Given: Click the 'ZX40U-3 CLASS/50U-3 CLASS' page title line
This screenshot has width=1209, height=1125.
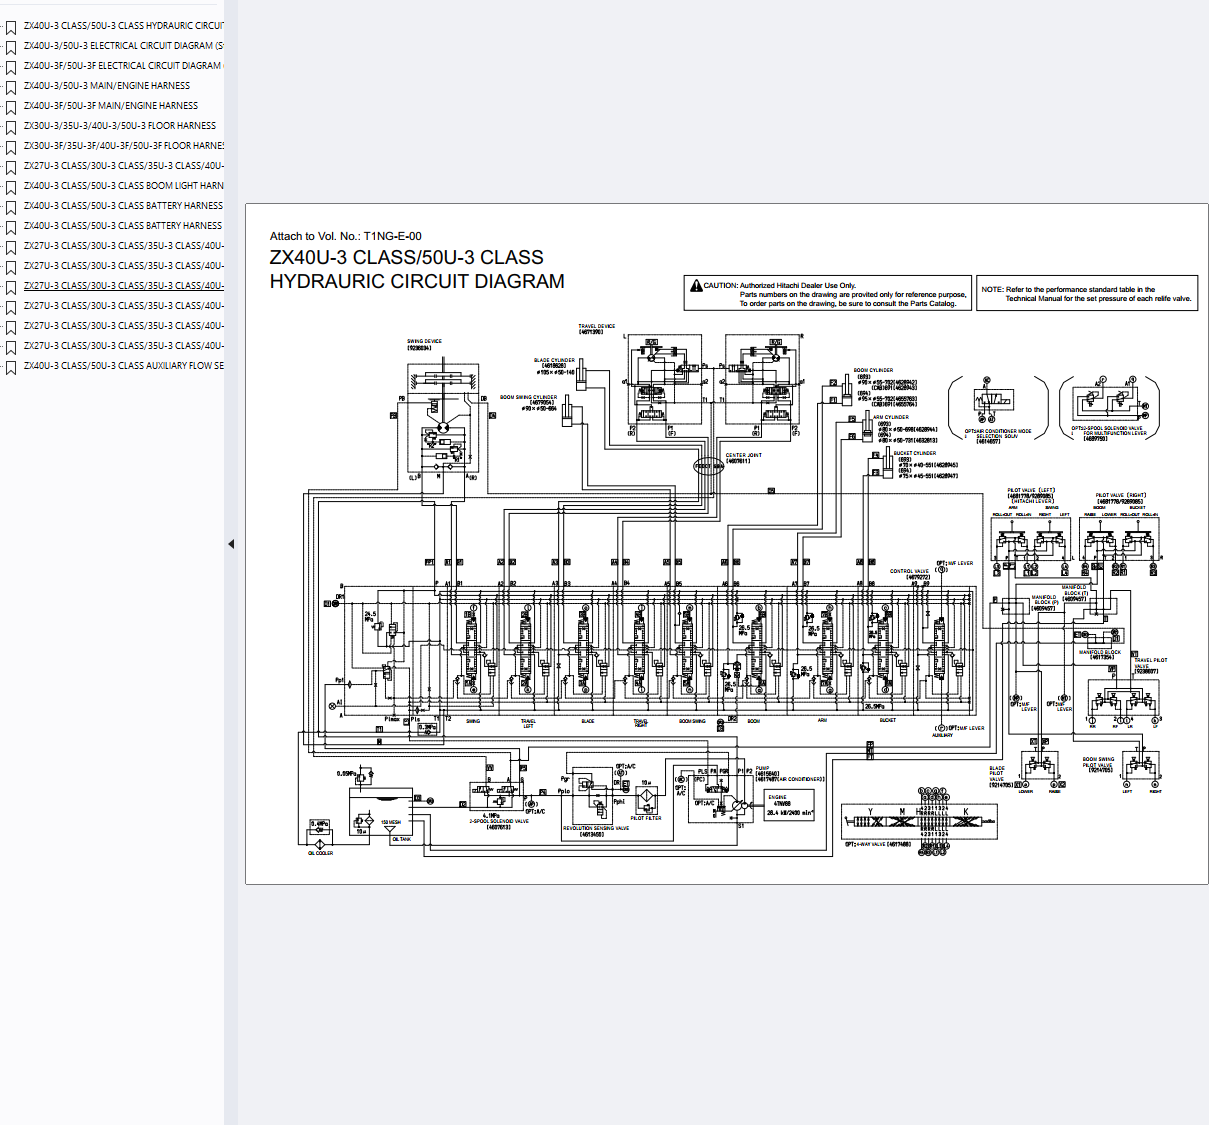Looking at the screenshot, I should point(407,258).
